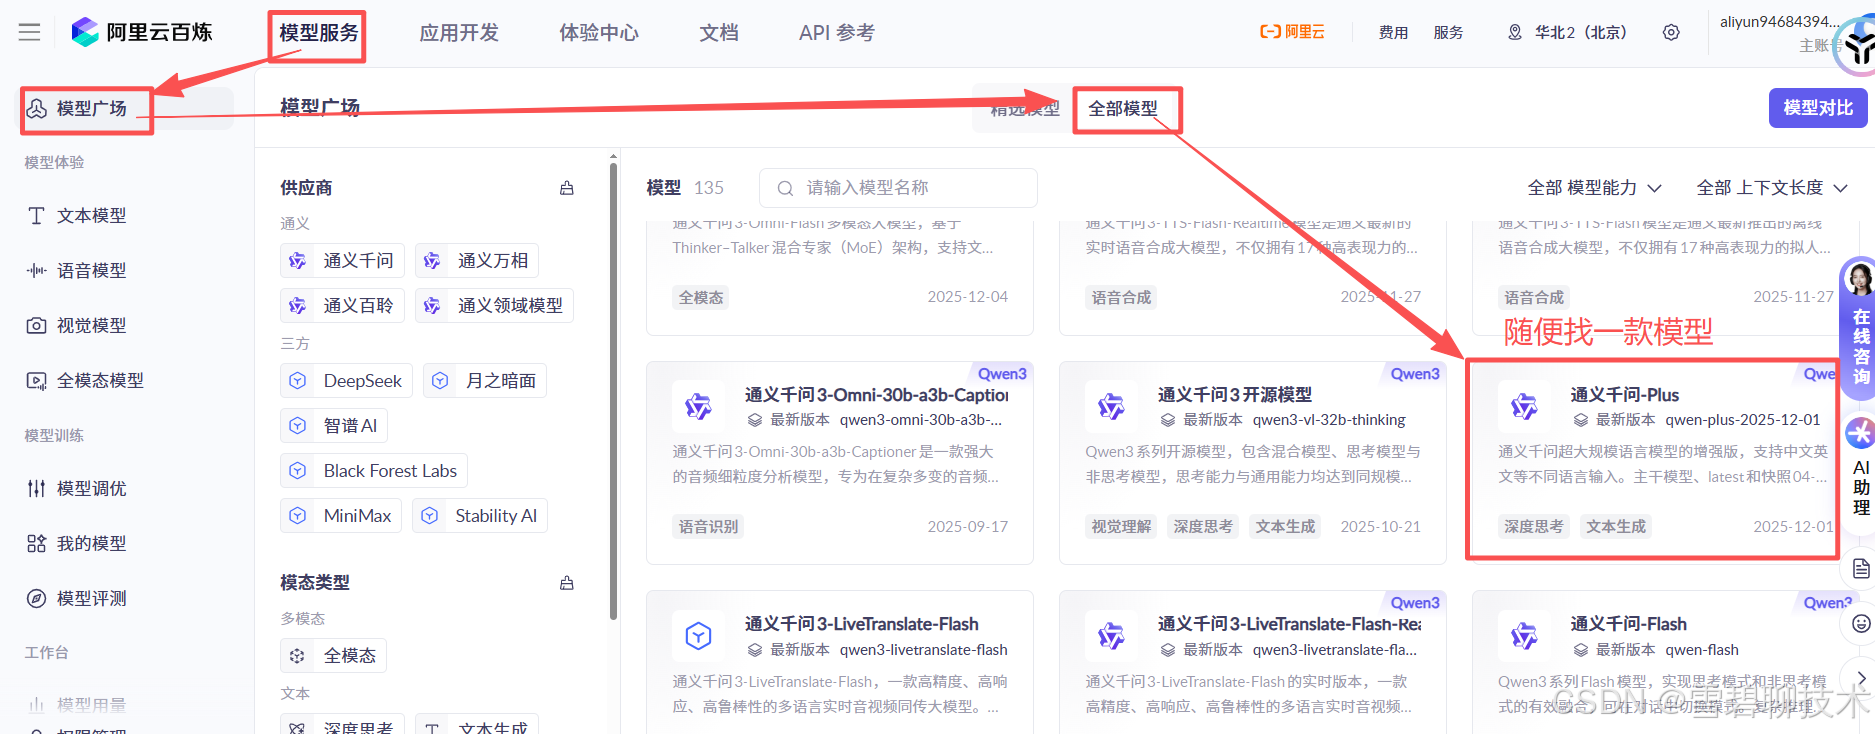
Task: Open the 费用 menu
Action: 1393,33
